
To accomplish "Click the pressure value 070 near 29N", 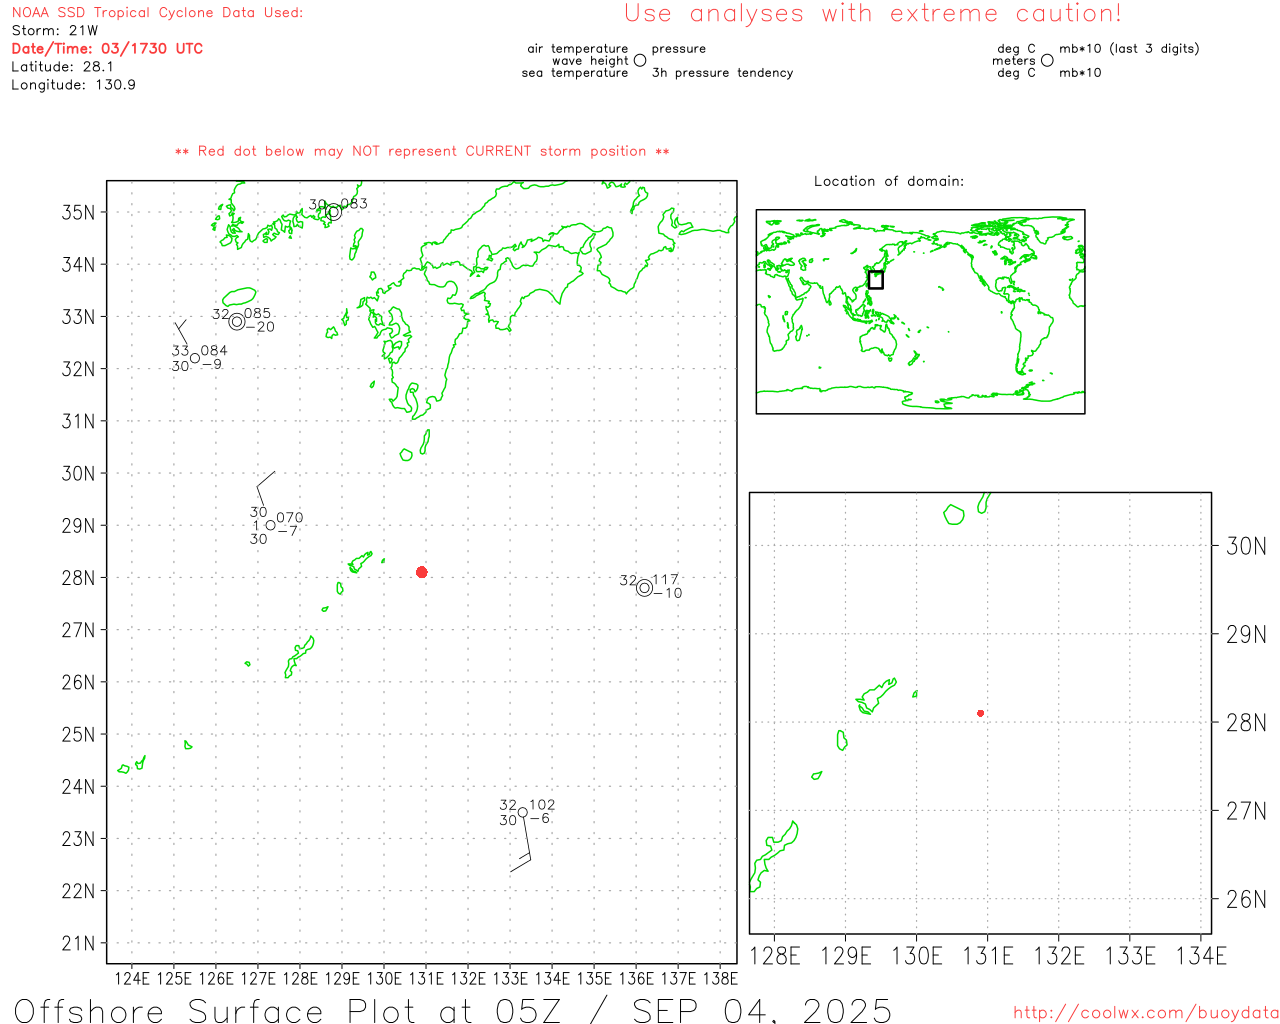I will click(290, 518).
